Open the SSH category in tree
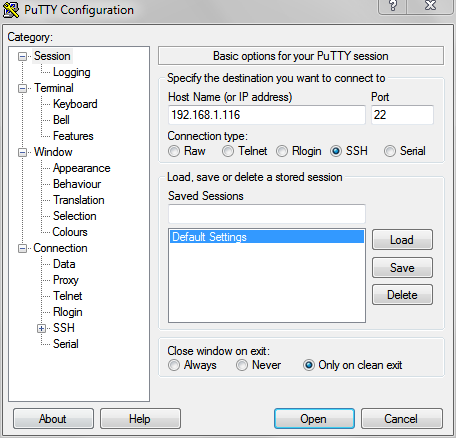 coord(64,328)
